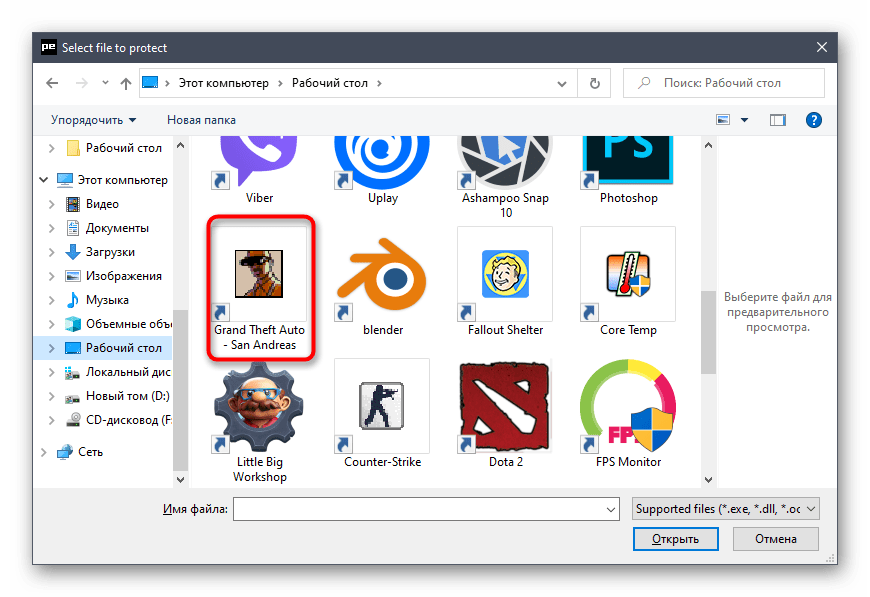870x597 pixels.
Task: Select the Ashampoo Snap 10 shortcut
Action: point(505,176)
